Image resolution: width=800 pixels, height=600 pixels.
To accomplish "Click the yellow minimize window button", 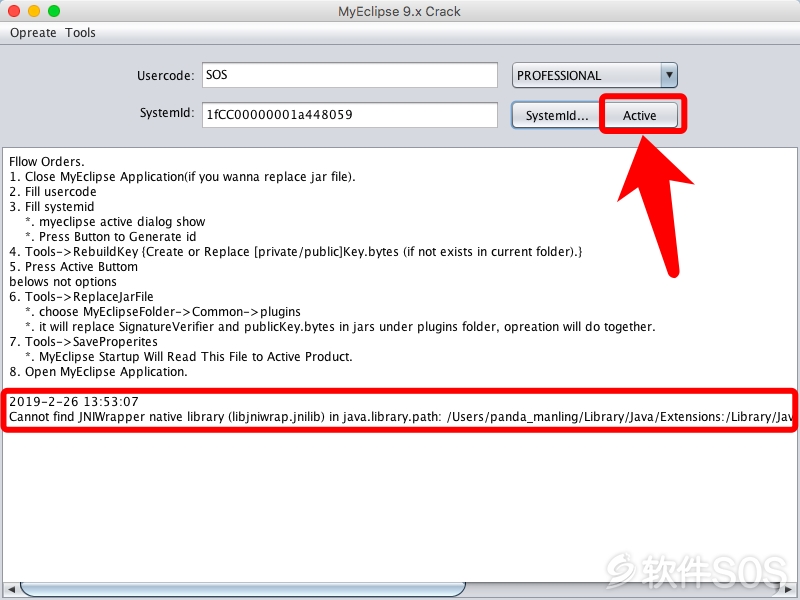I will [34, 11].
